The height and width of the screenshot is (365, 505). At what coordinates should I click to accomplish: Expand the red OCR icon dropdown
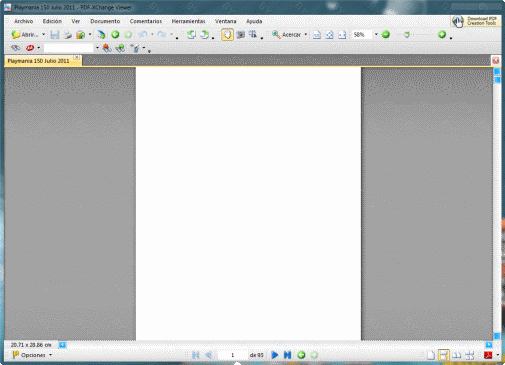click(39, 48)
